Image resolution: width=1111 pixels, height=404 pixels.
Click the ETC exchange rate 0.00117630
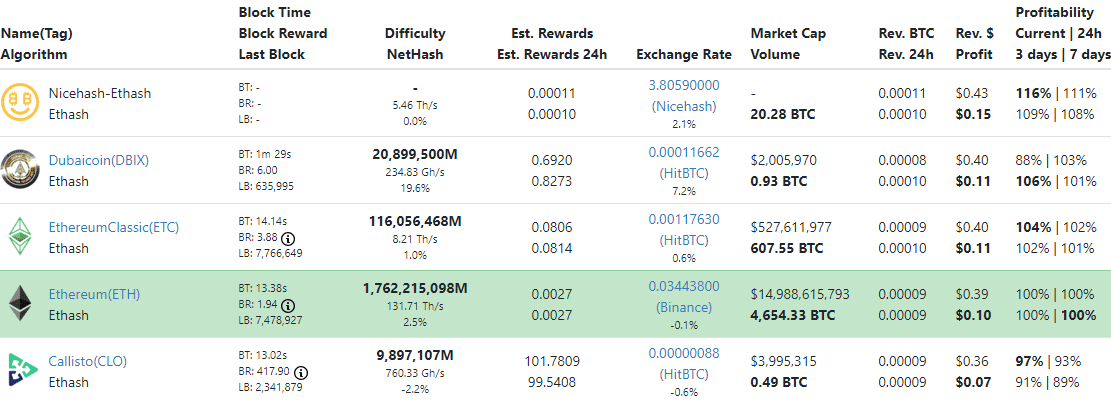click(x=684, y=219)
